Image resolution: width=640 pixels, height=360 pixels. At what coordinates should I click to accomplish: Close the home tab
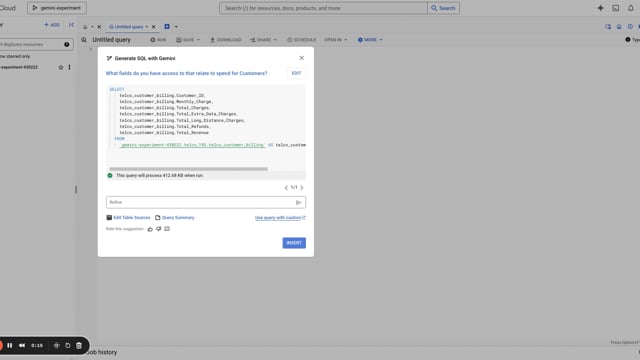[x=99, y=27]
